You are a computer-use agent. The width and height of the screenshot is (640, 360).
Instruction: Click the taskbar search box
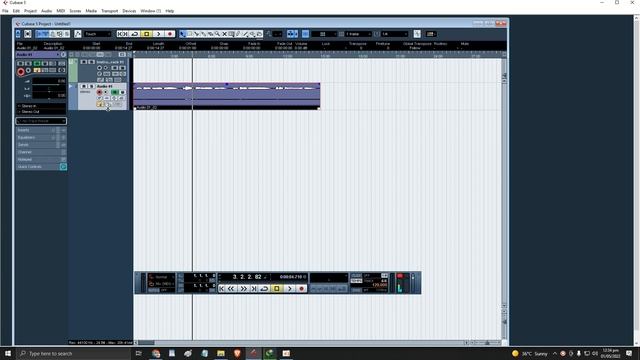tap(73, 353)
